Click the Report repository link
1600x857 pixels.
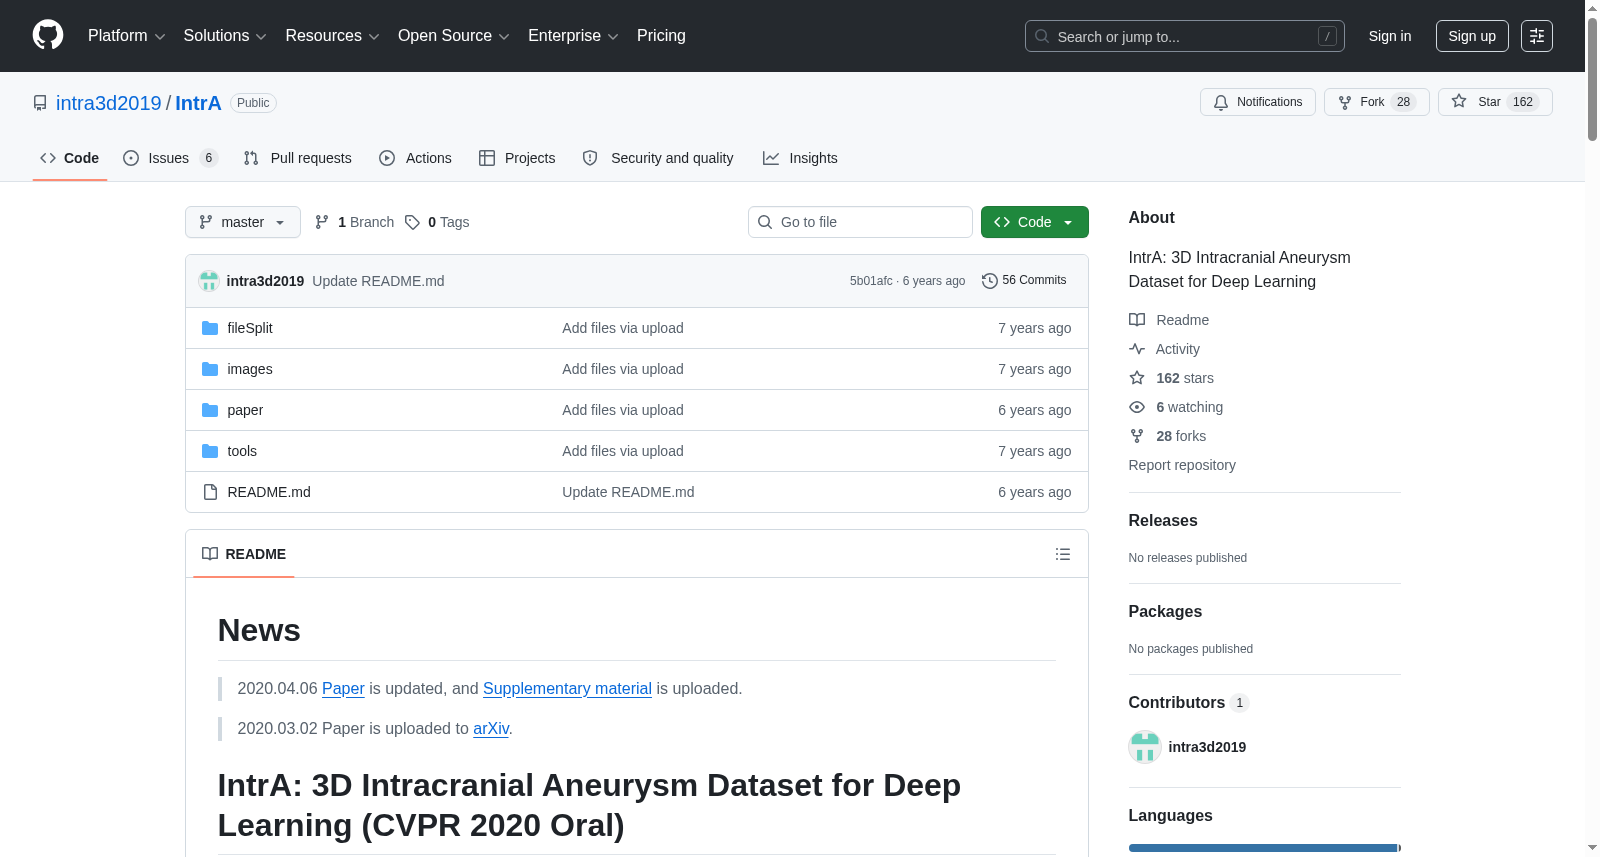point(1182,465)
